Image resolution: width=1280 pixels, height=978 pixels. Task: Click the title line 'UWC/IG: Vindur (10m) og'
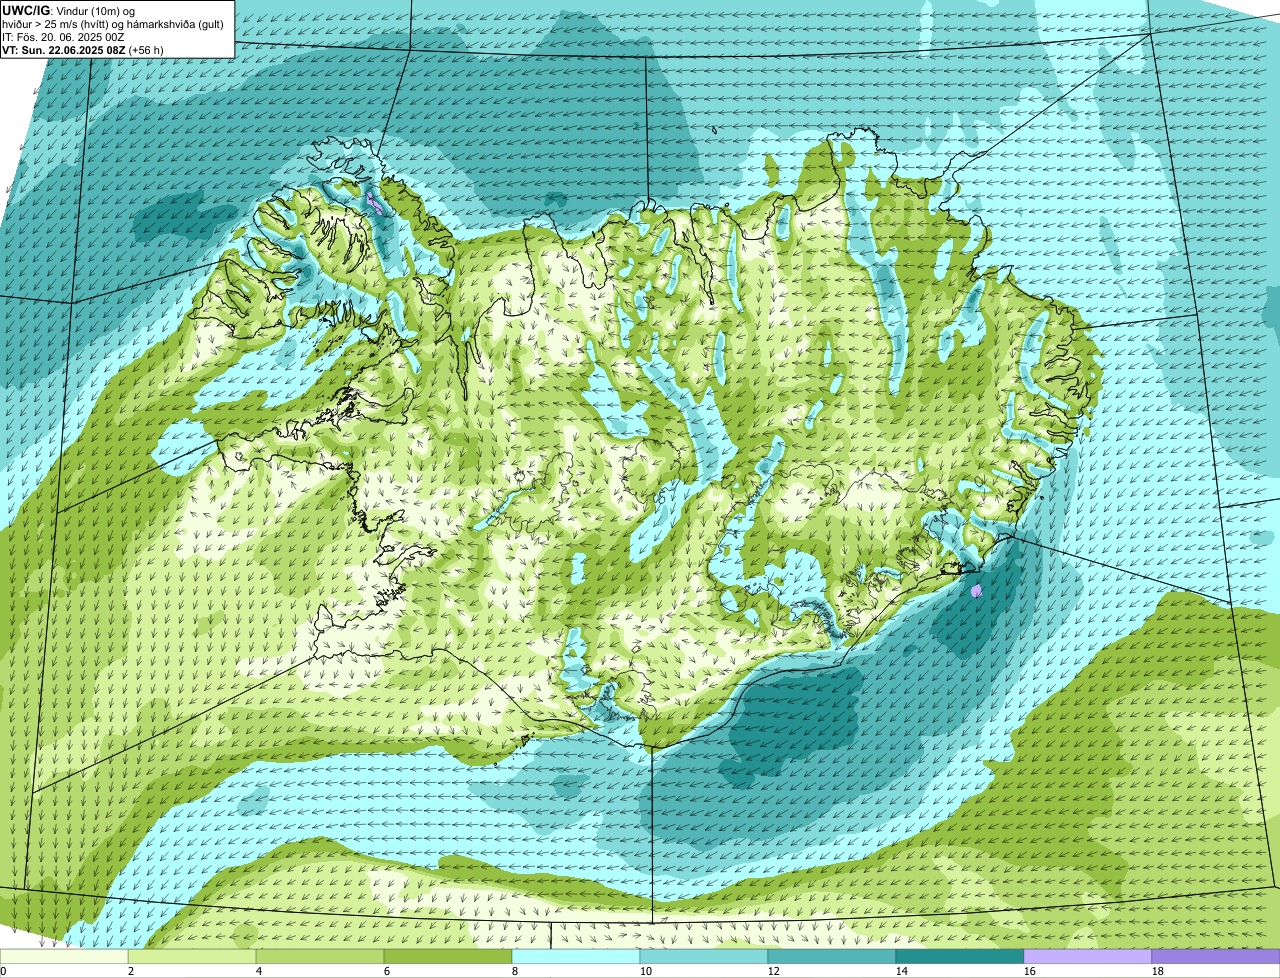click(69, 10)
